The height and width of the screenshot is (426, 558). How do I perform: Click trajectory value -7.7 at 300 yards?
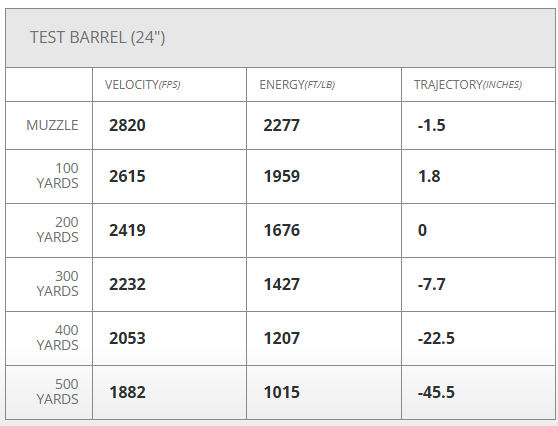tap(431, 284)
